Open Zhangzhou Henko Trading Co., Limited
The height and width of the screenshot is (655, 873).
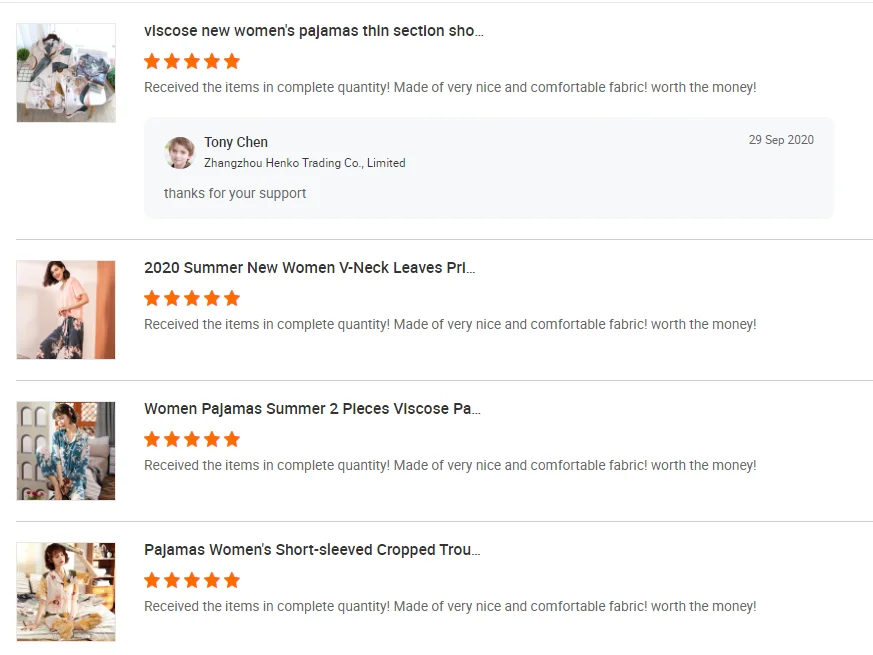pos(304,163)
